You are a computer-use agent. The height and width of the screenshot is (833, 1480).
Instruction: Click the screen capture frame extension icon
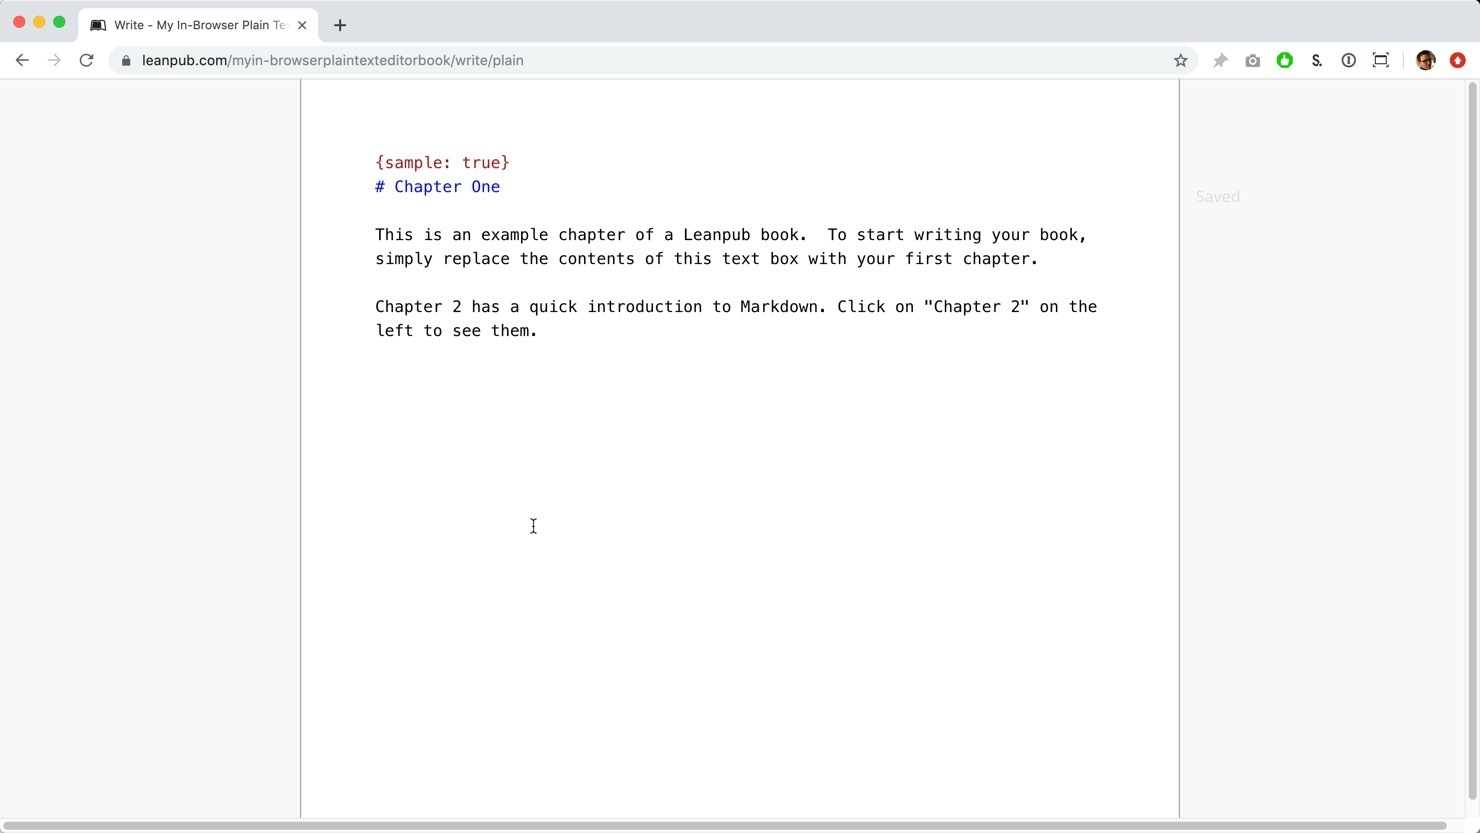(1381, 61)
